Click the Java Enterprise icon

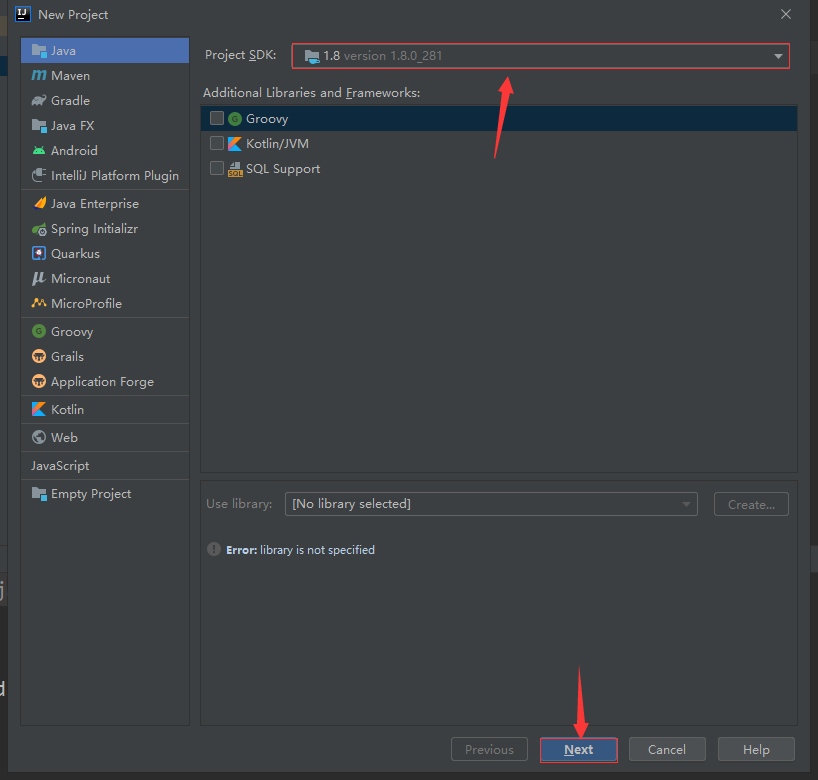click(x=39, y=203)
